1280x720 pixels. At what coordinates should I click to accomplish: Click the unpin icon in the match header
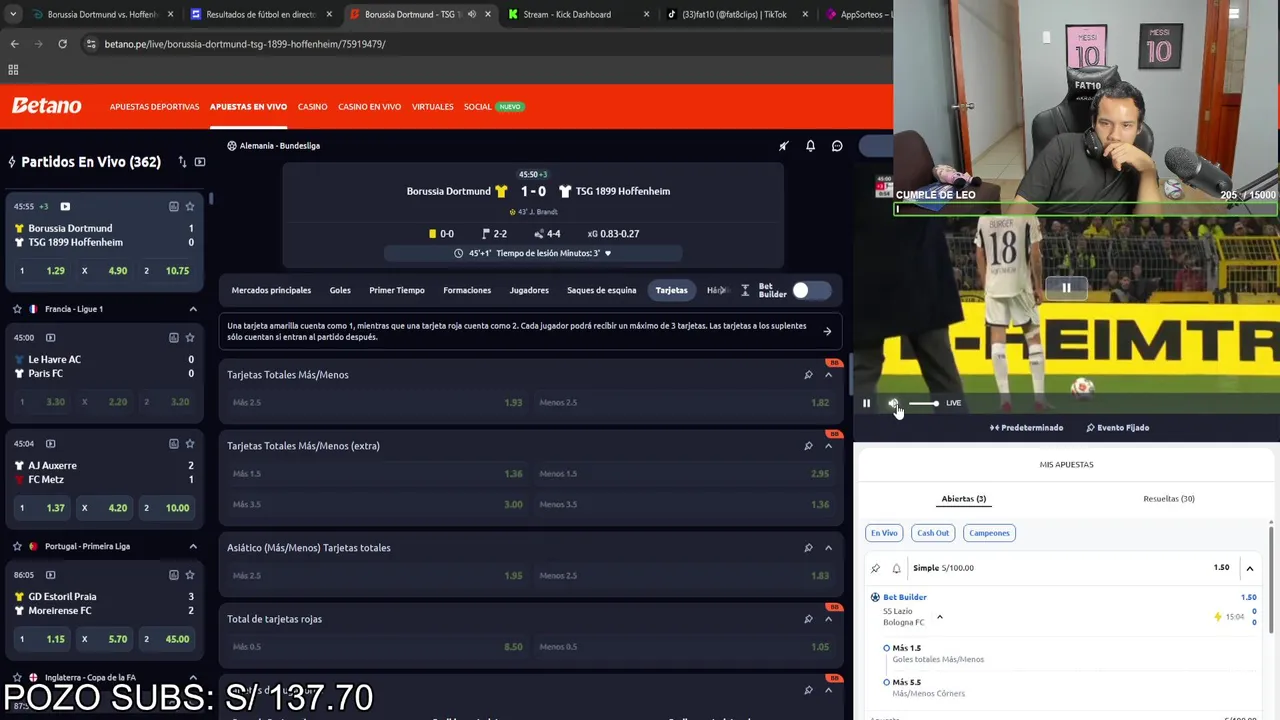[784, 146]
